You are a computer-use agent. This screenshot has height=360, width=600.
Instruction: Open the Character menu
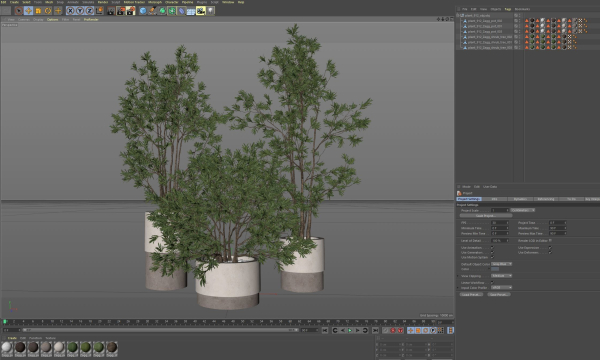tap(171, 2)
